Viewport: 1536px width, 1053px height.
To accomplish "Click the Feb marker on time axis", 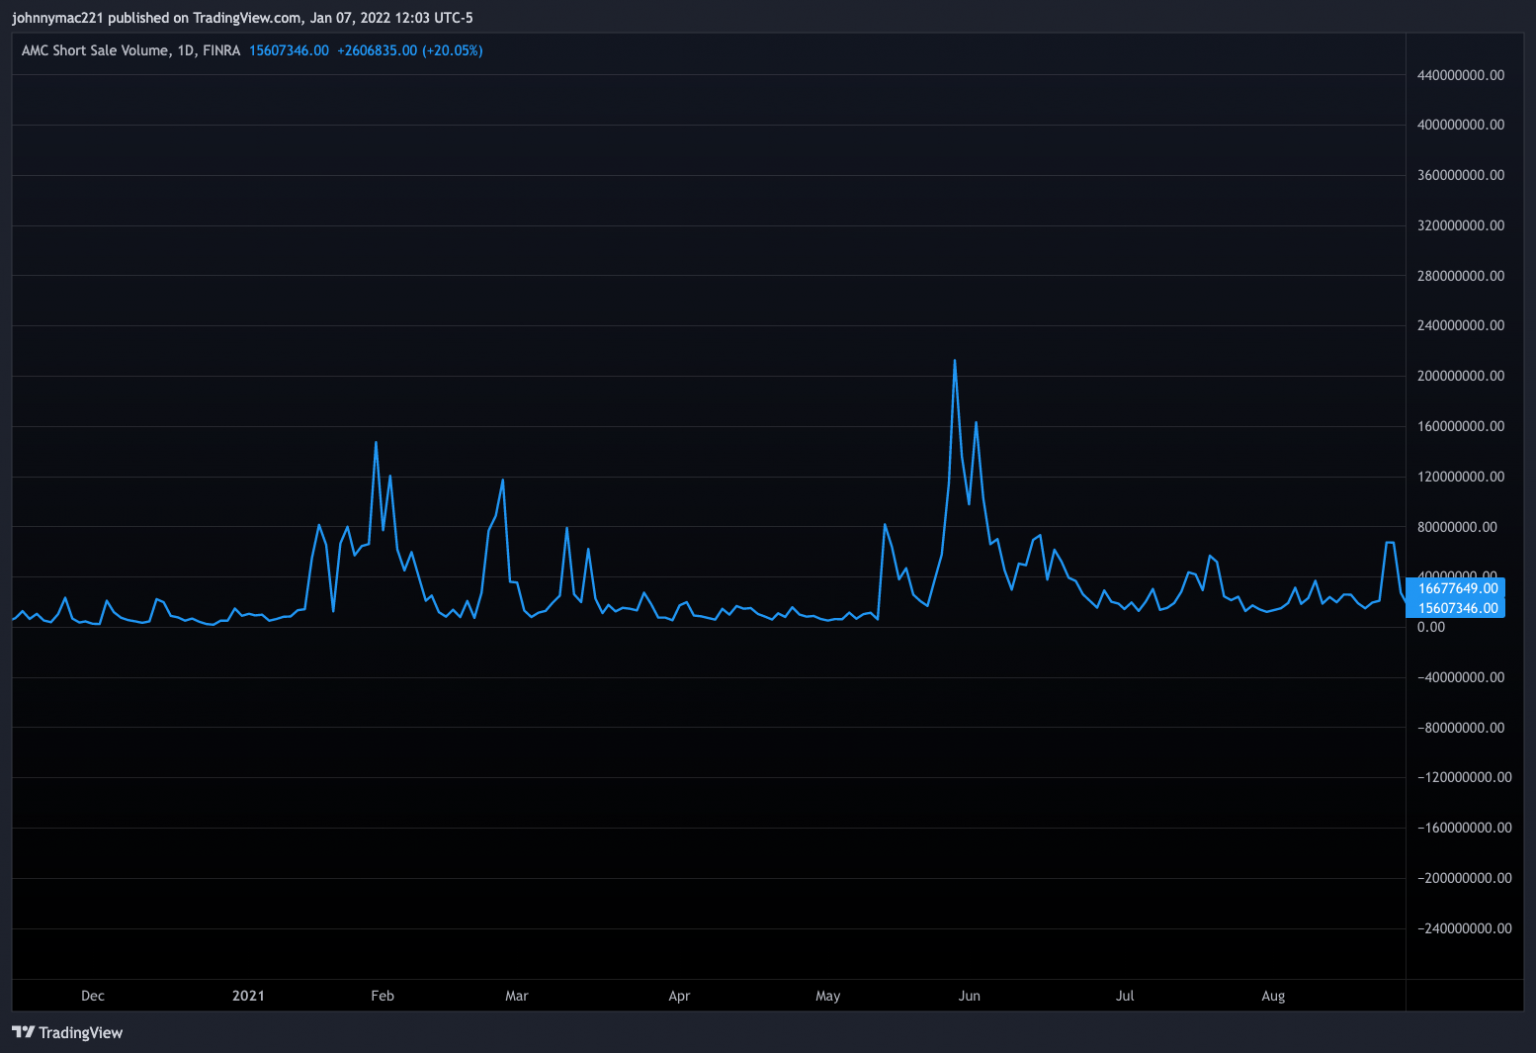I will tap(382, 996).
